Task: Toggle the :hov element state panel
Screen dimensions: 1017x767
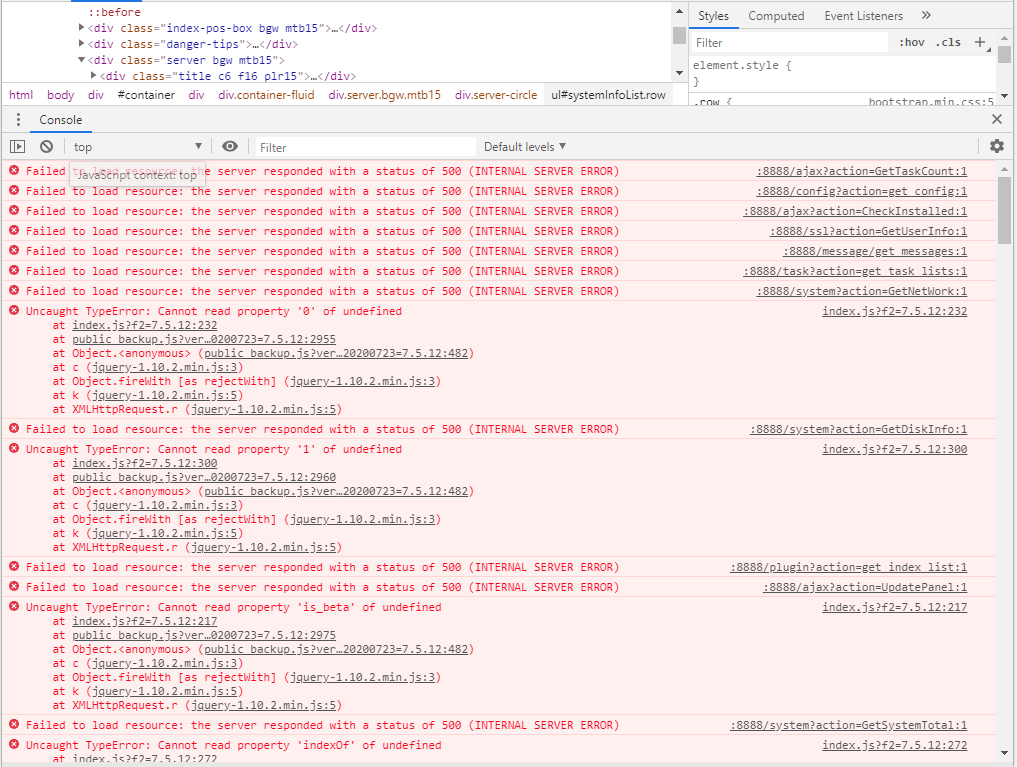Action: click(x=911, y=42)
